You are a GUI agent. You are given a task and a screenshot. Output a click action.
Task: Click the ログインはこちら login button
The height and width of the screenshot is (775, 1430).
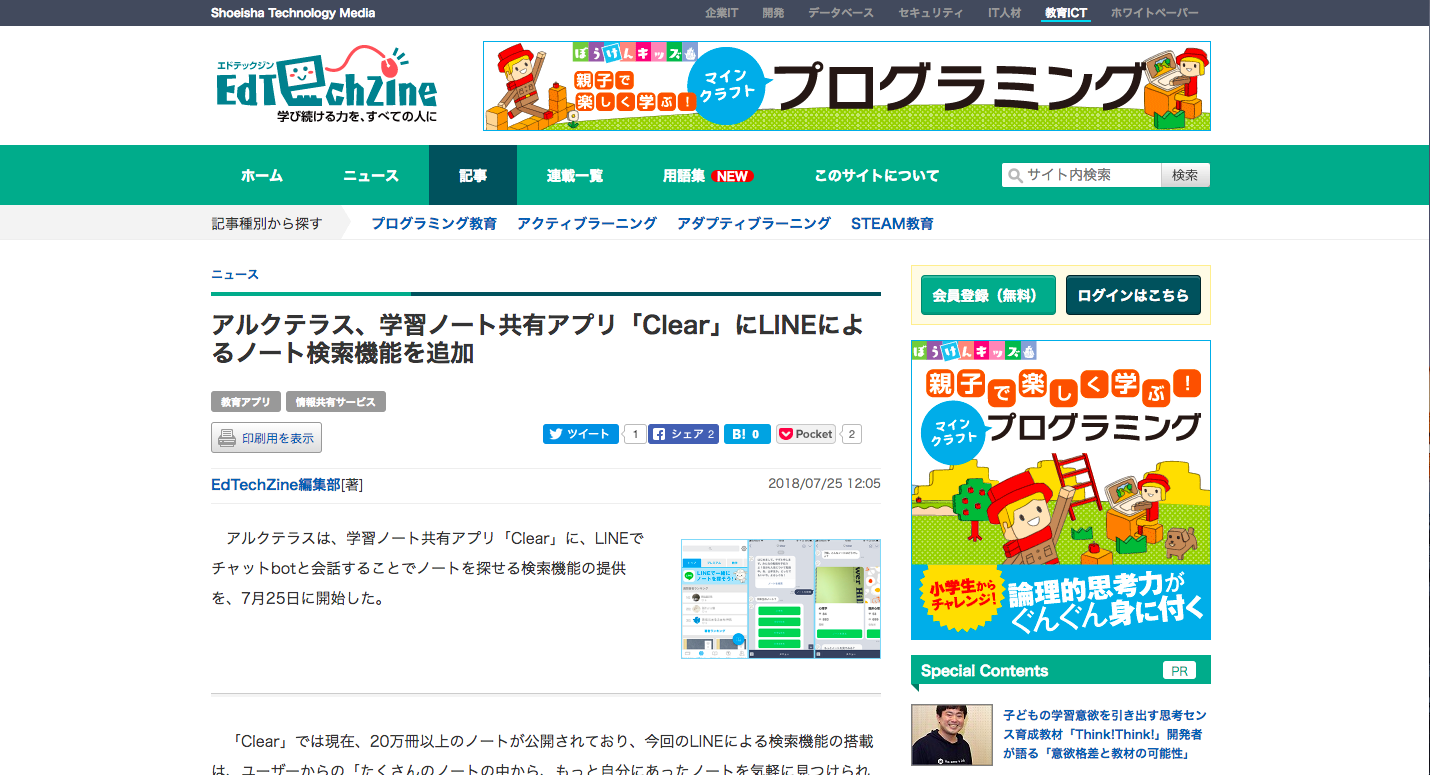pos(1133,296)
